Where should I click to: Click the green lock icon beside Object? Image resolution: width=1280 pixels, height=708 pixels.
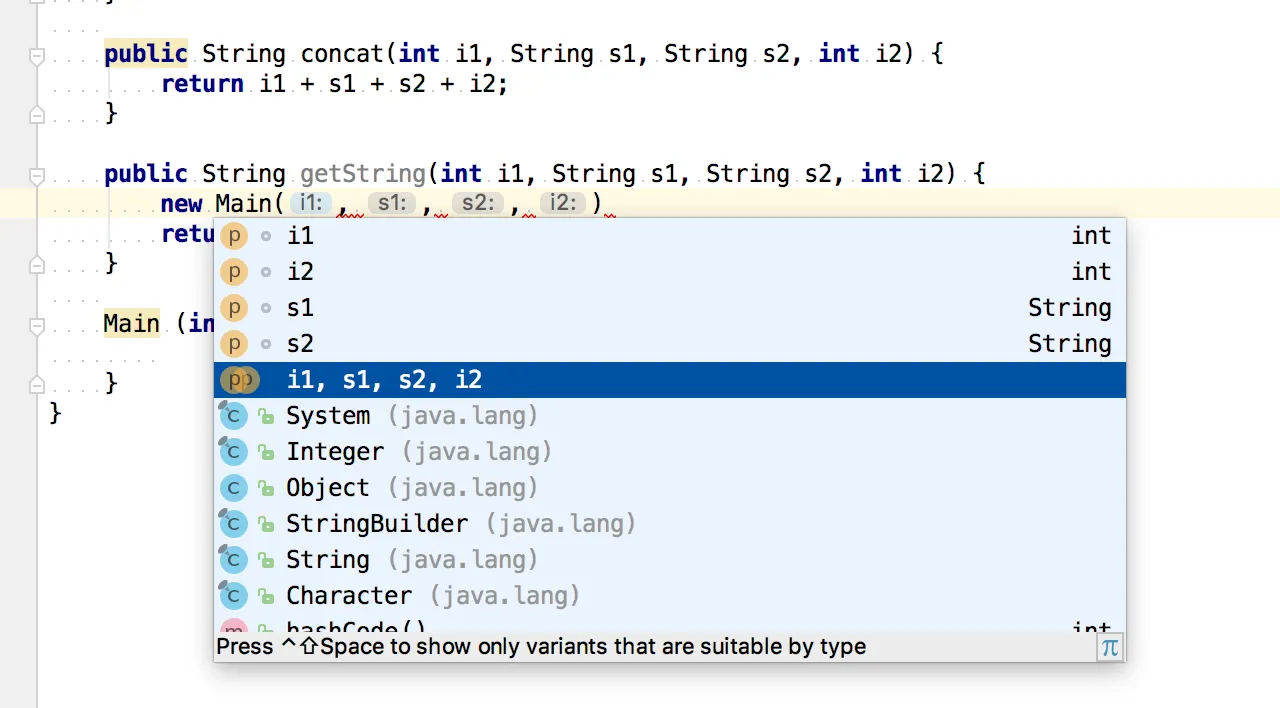[x=266, y=488]
